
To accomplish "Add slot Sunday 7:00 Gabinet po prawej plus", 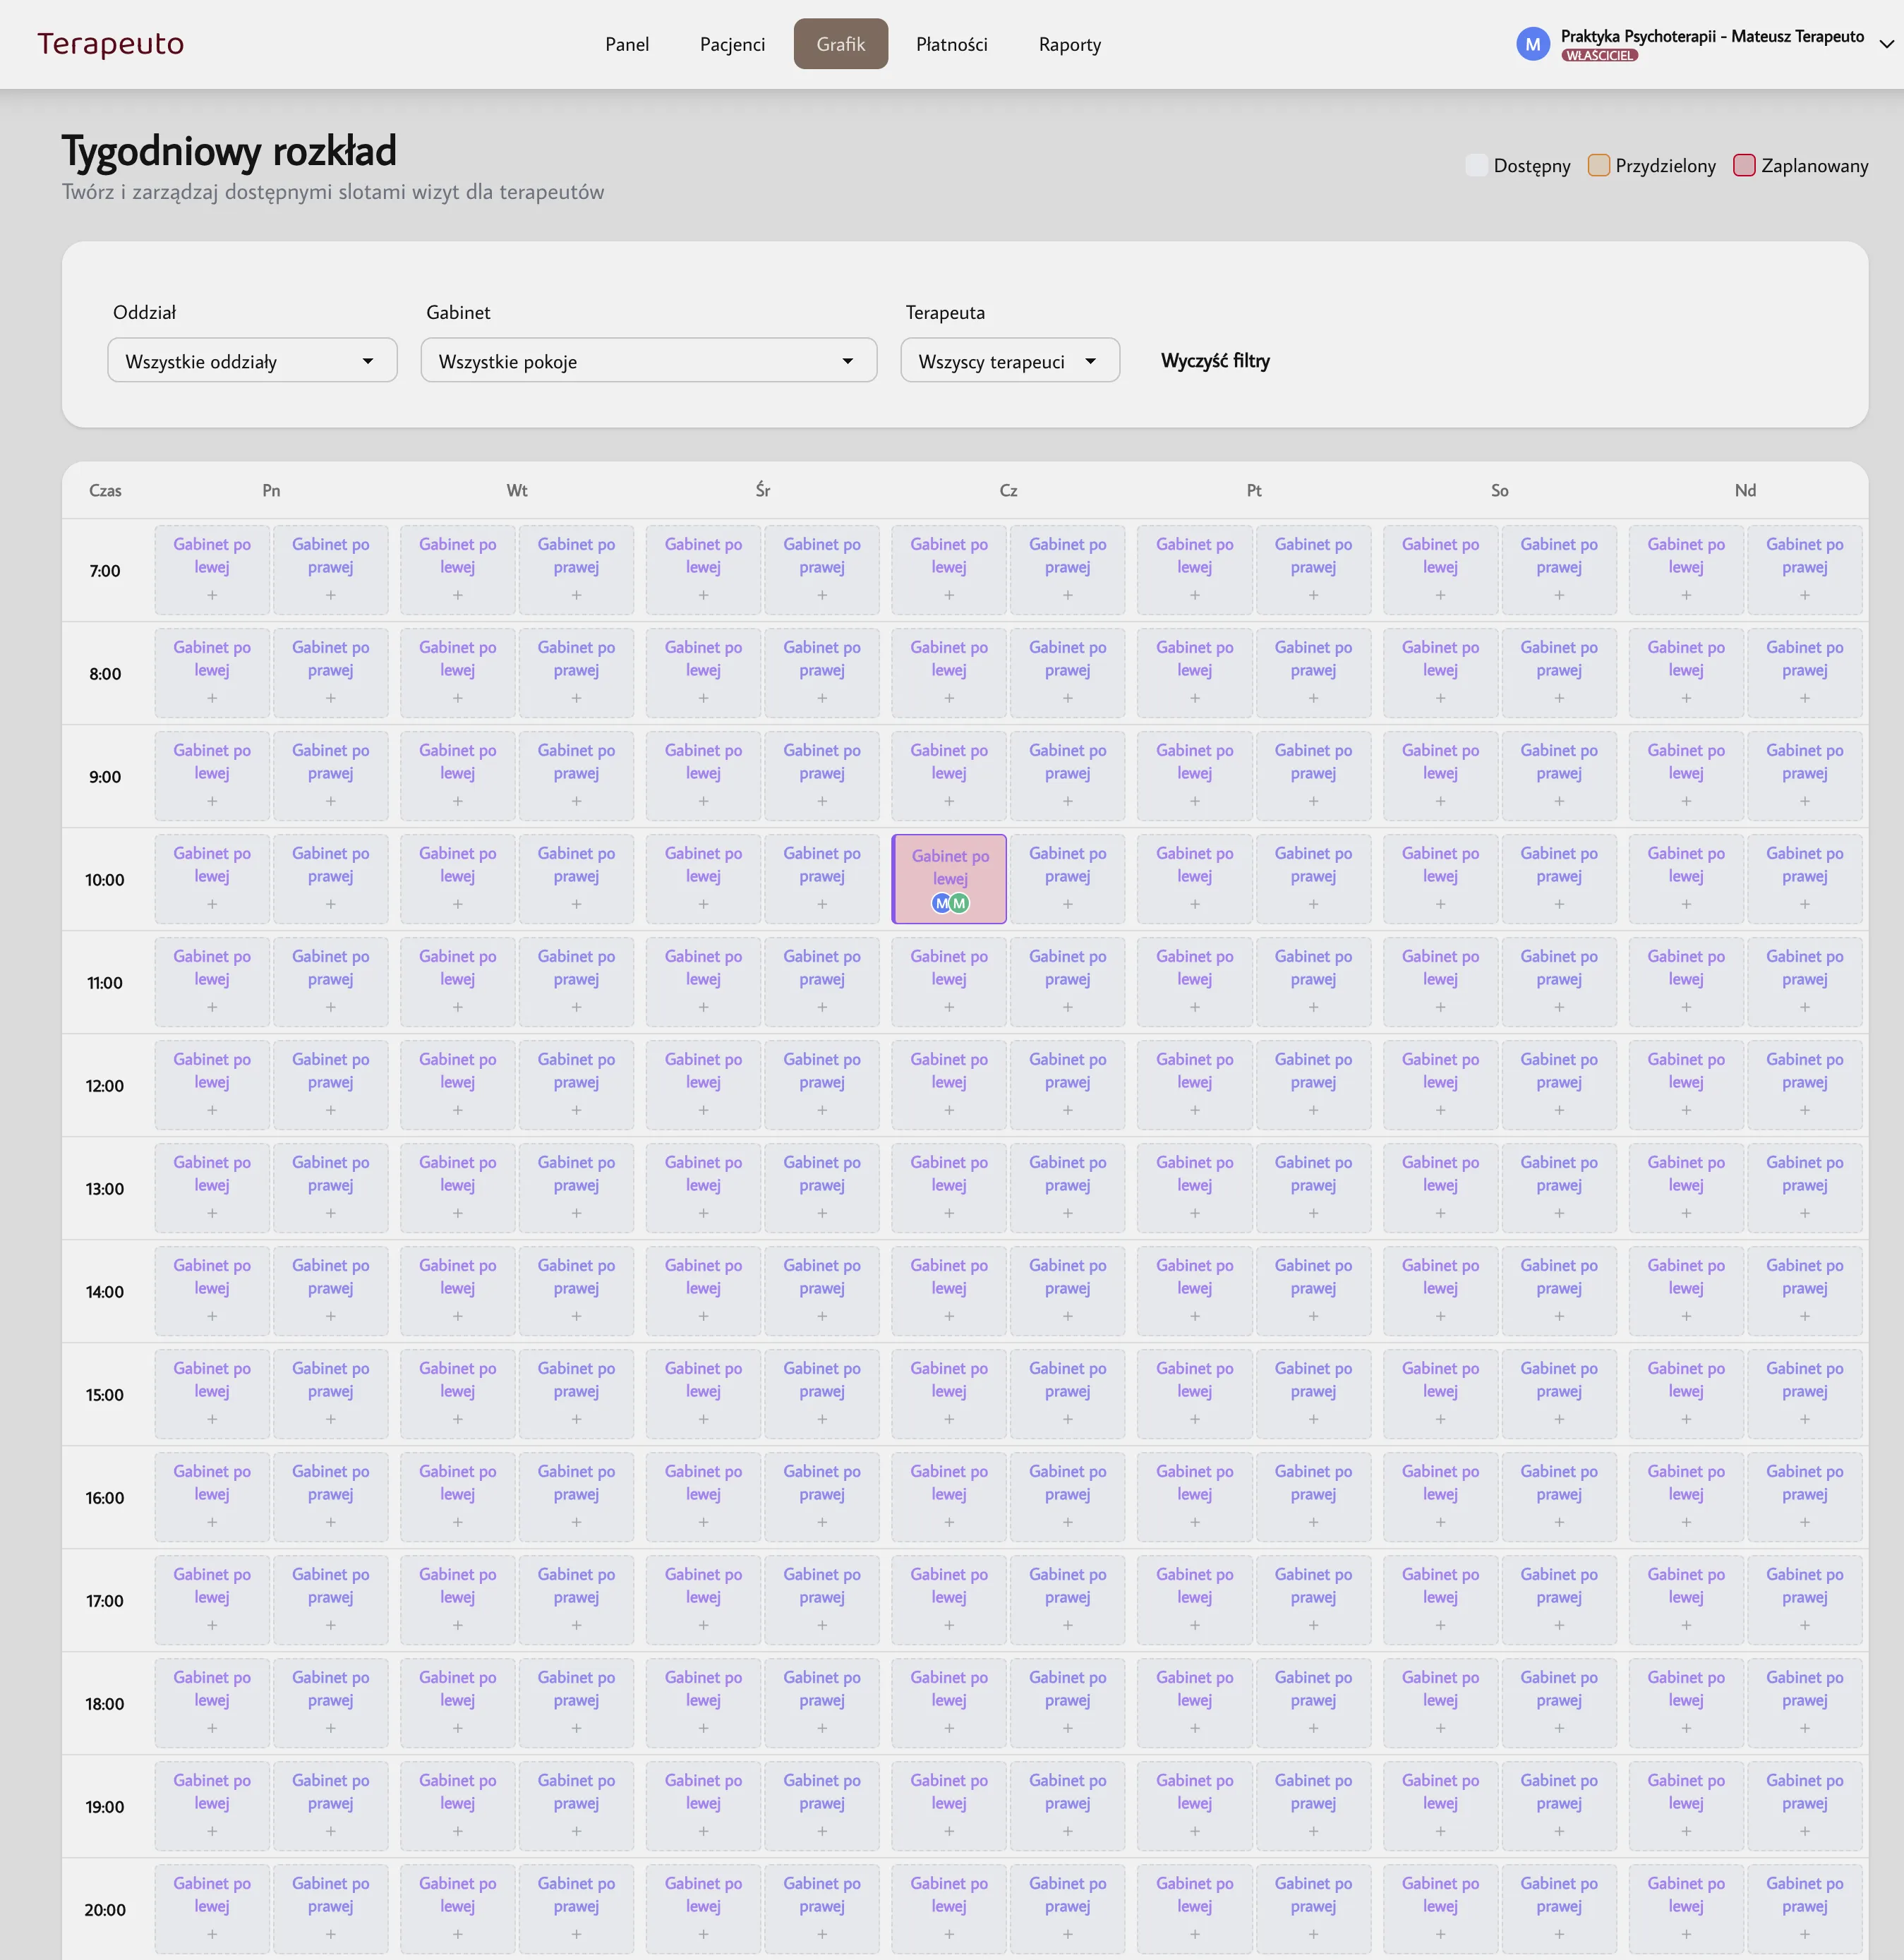I will [1805, 595].
